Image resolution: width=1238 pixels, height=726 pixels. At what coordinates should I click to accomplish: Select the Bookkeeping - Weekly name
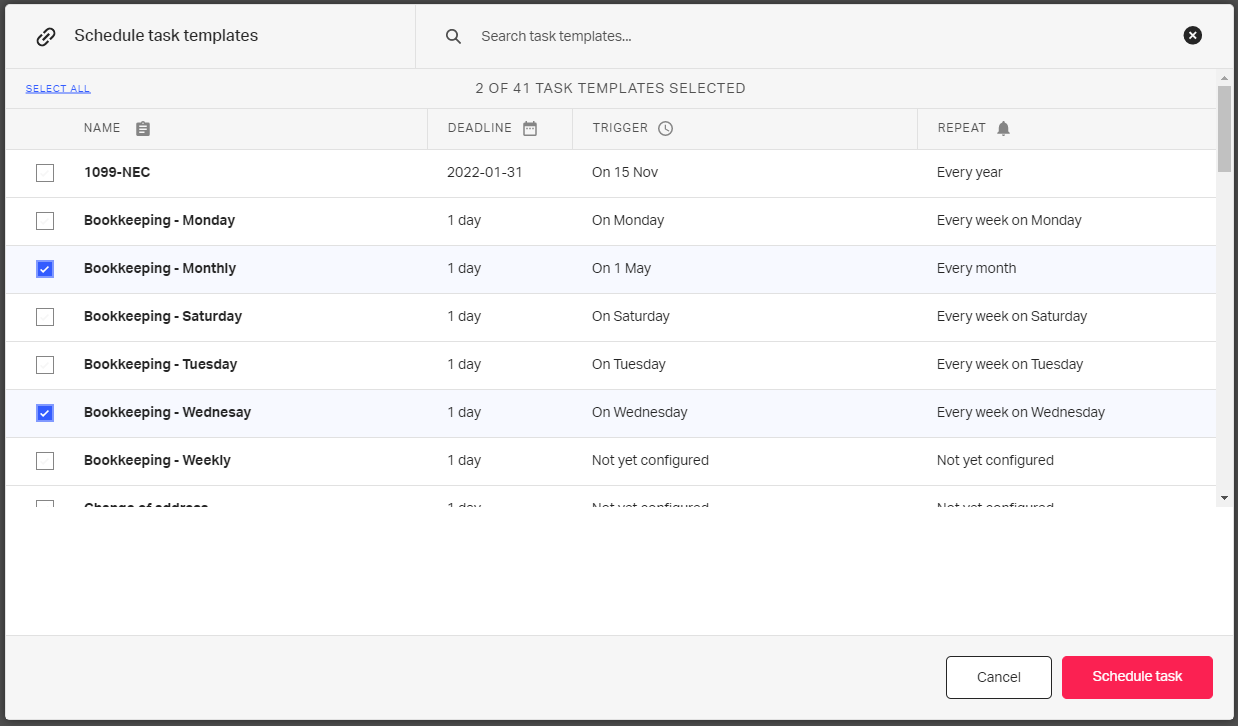coord(157,460)
